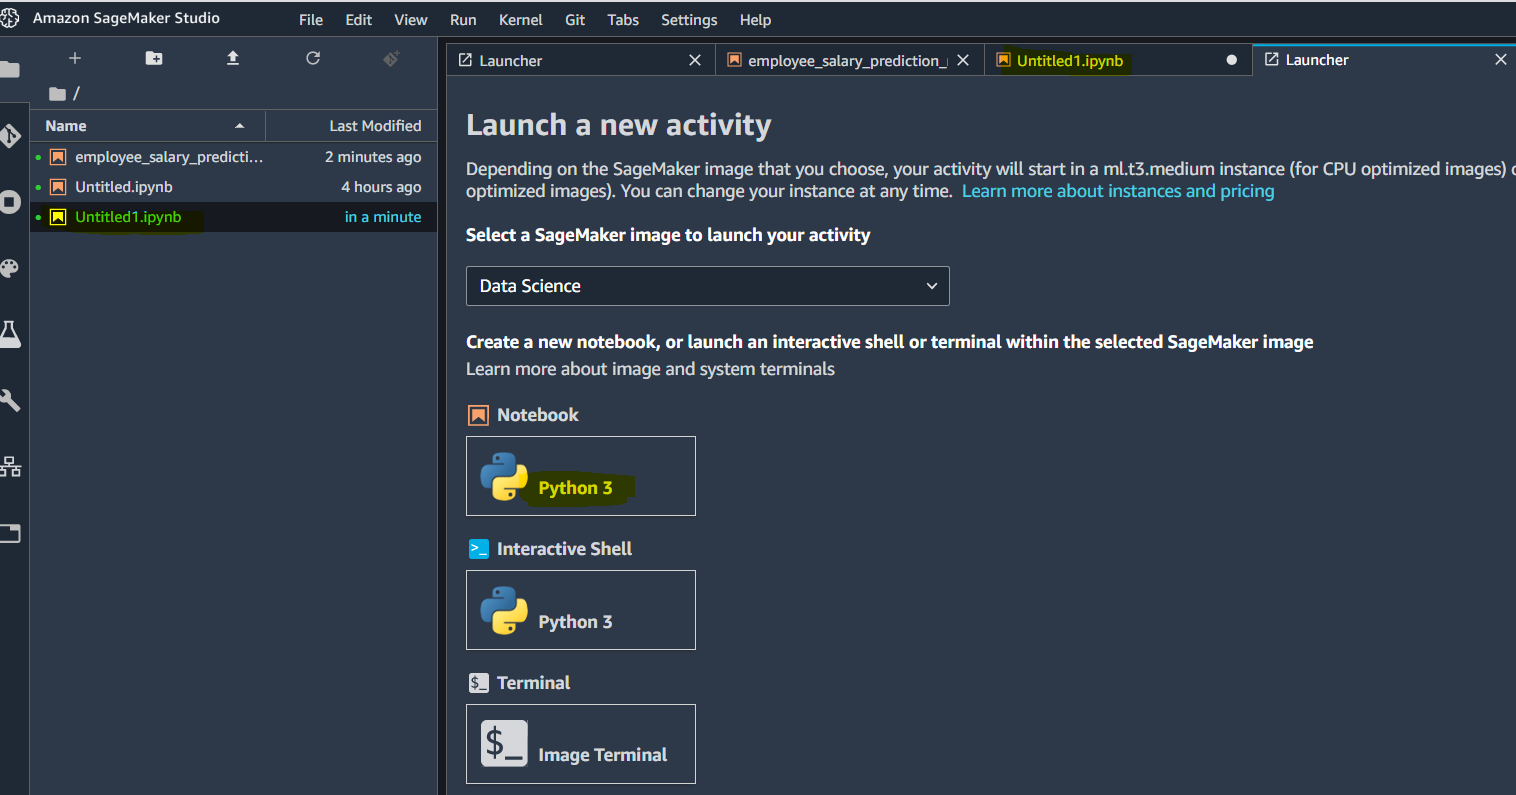Launch Python 3 notebook
1516x795 pixels.
[581, 476]
